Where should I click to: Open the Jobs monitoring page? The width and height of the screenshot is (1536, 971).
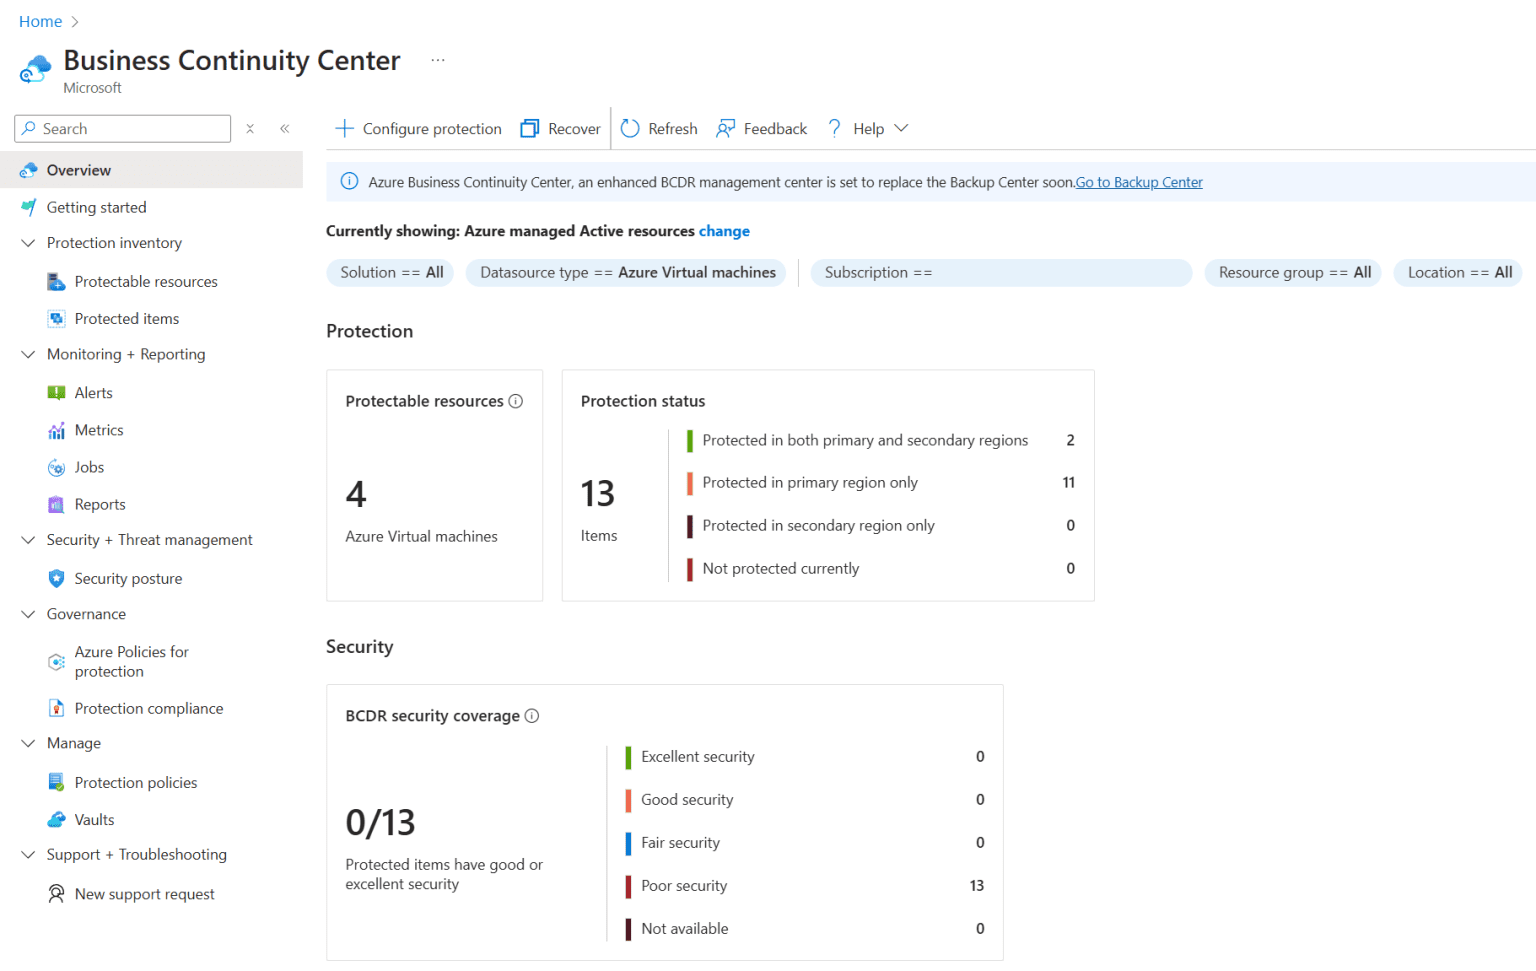click(89, 467)
